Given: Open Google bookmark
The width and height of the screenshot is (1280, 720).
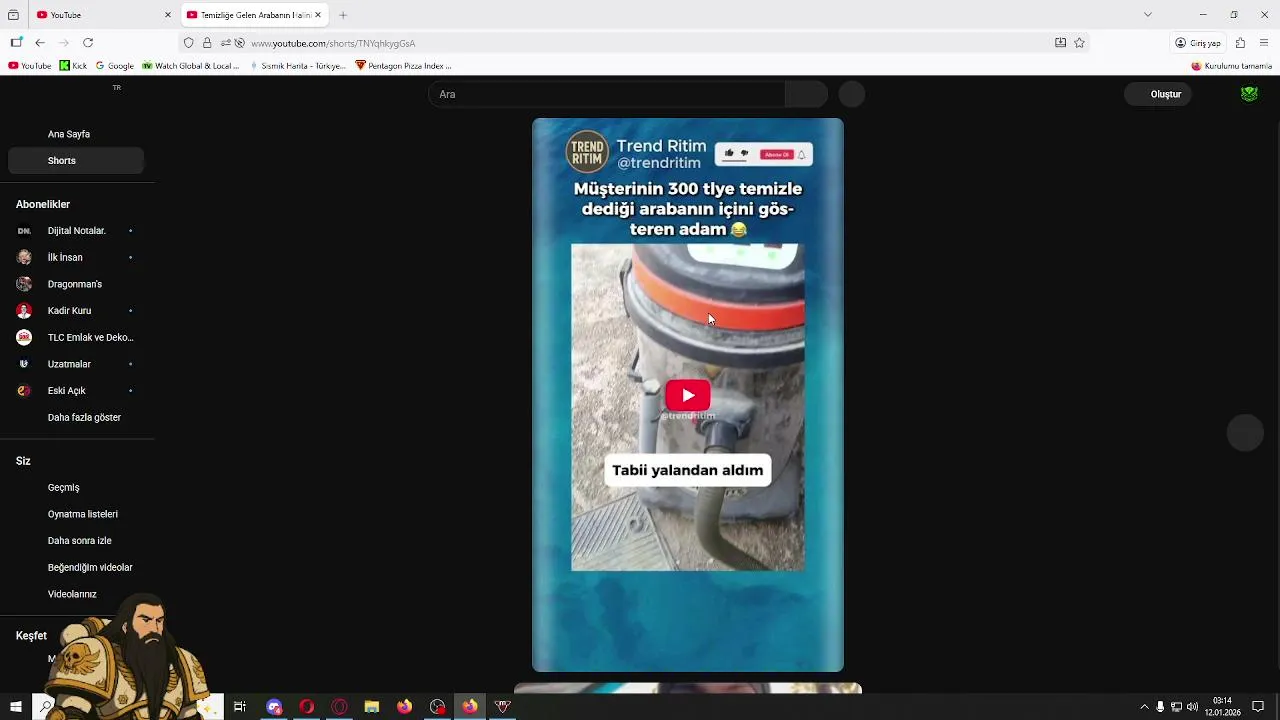Looking at the screenshot, I should click(114, 66).
